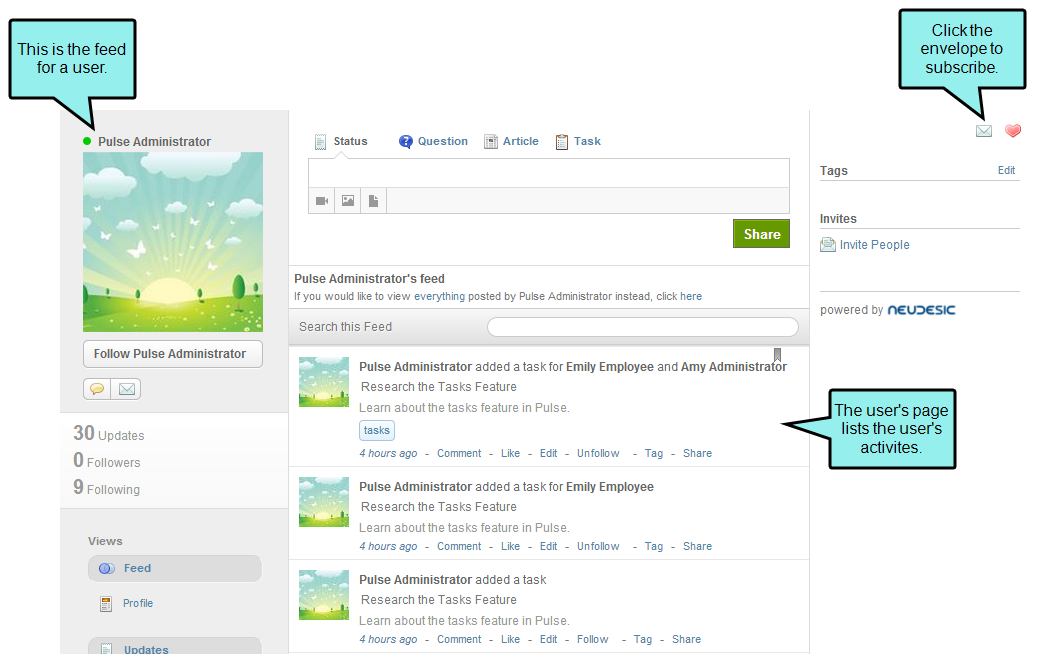The image size is (1038, 654).
Task: Click the Updates view icon
Action: coord(106,649)
